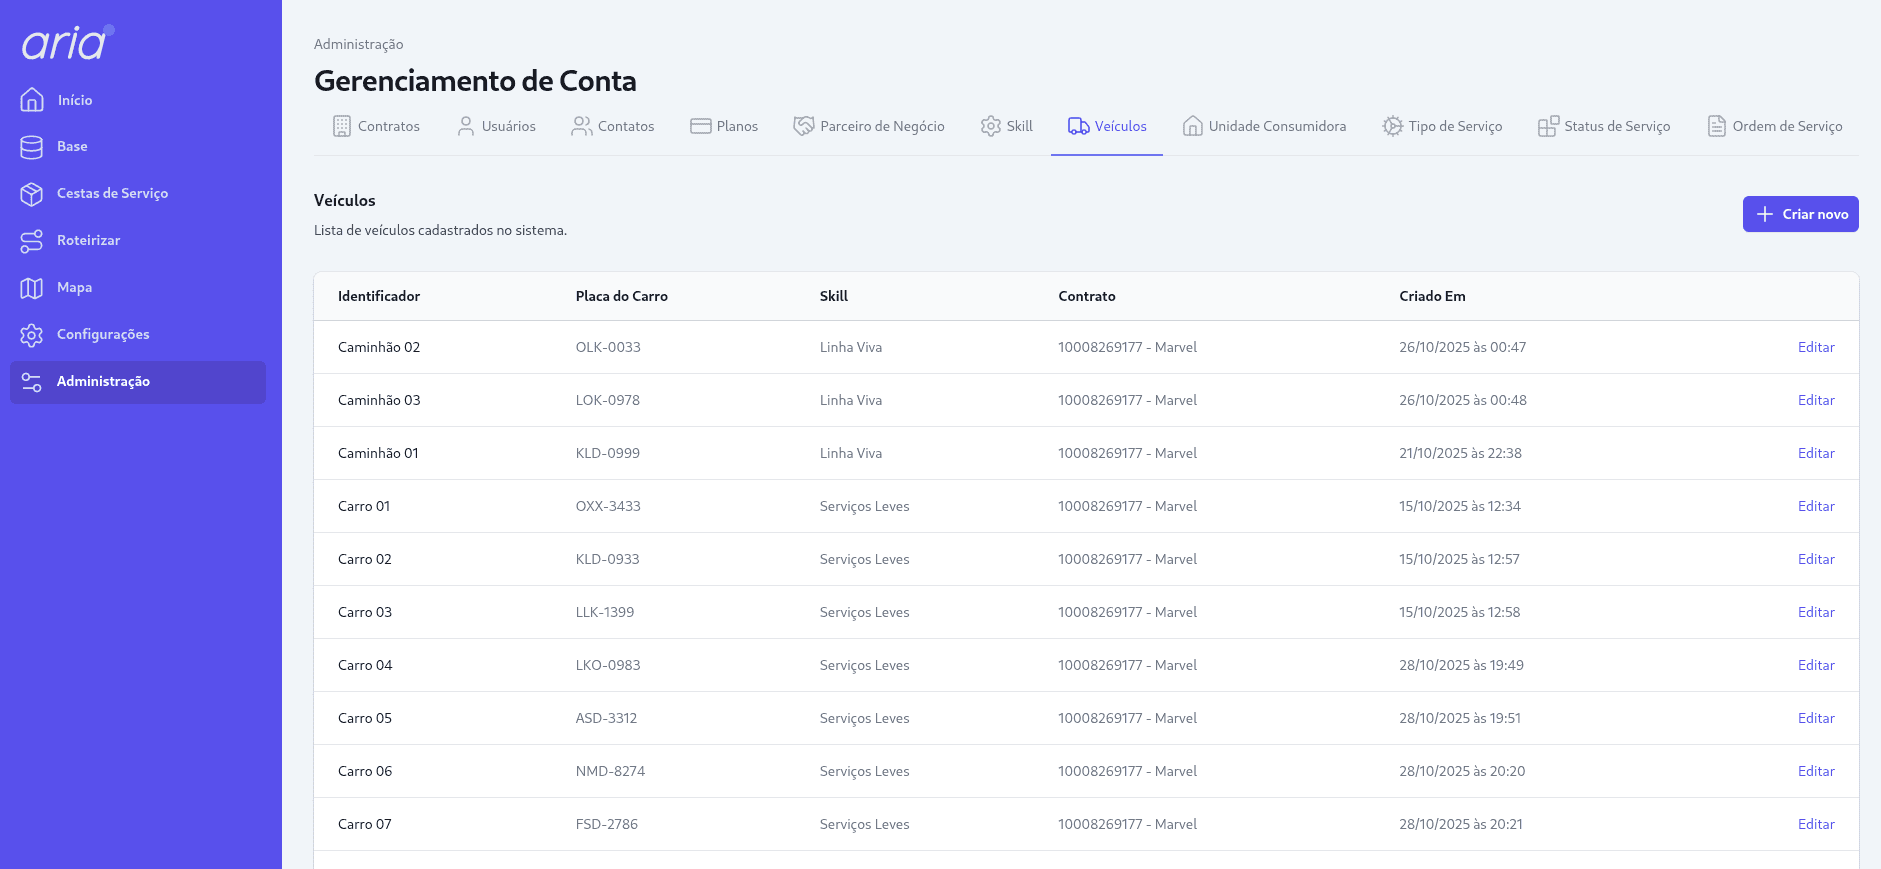This screenshot has width=1881, height=869.
Task: Click the Configurações gear icon
Action: 32,335
